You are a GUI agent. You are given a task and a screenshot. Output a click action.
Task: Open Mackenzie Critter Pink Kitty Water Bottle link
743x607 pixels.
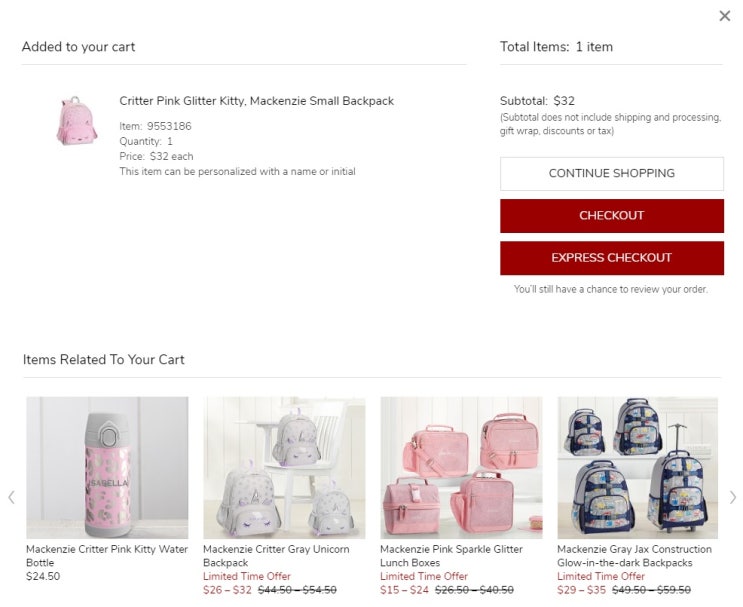coord(106,556)
